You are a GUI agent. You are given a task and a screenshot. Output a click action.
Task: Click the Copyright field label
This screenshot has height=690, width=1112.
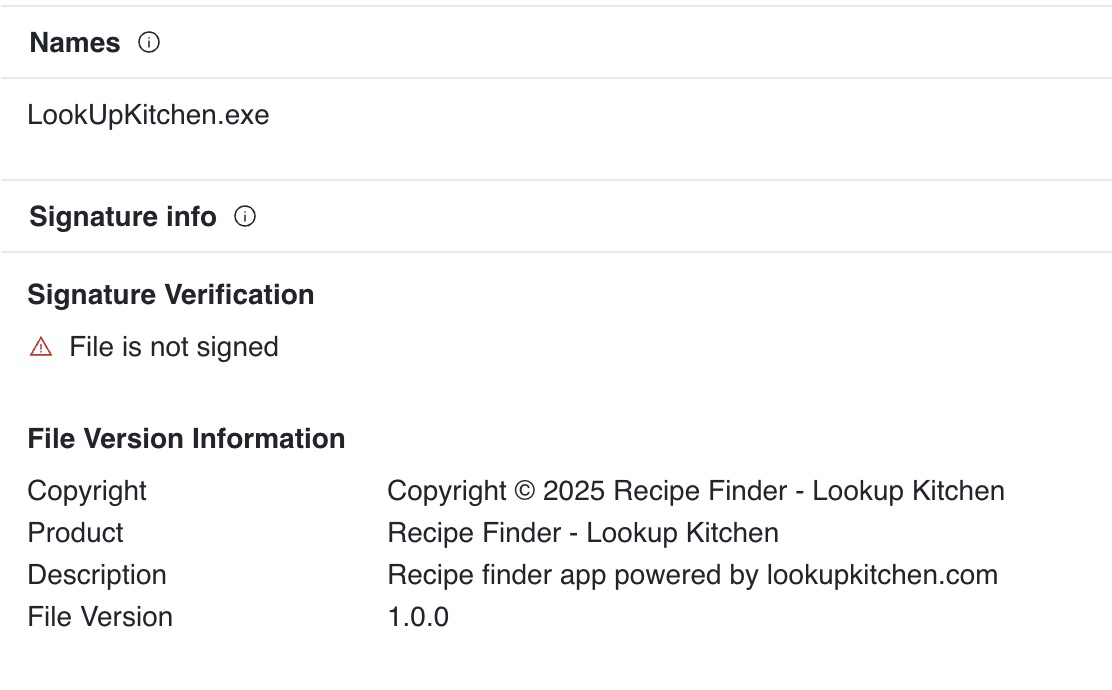(87, 491)
